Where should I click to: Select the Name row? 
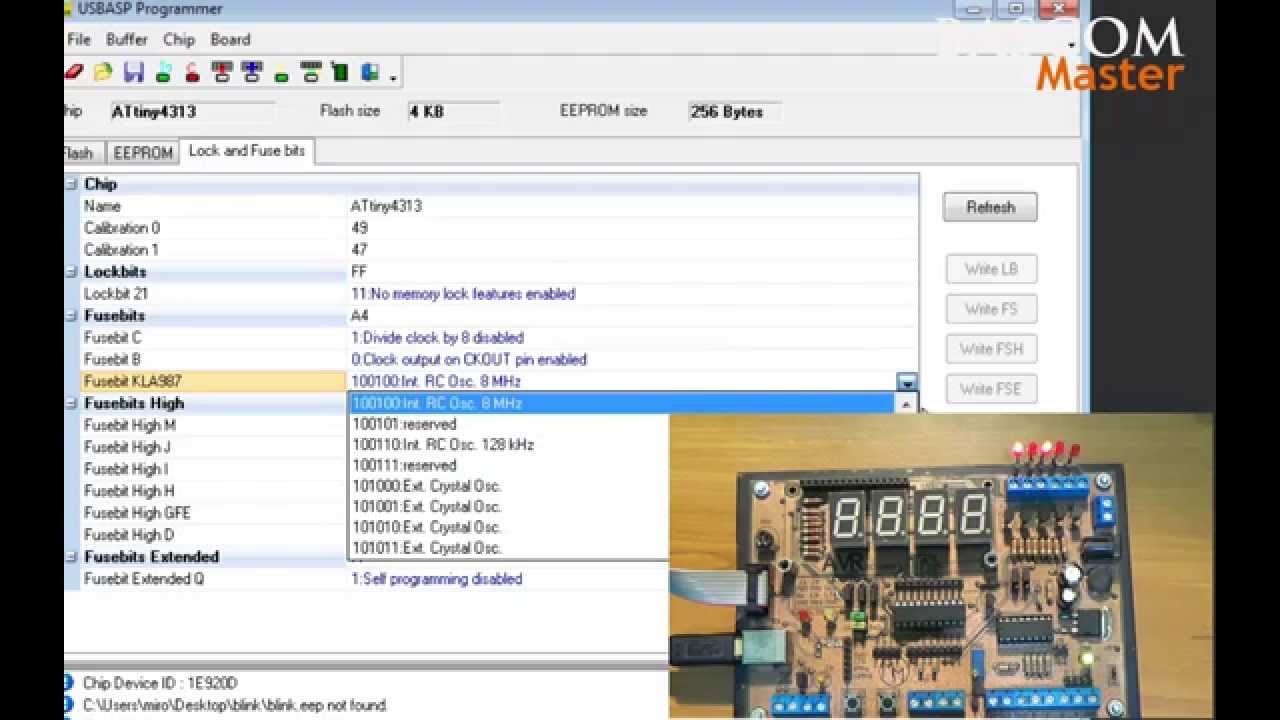pos(498,206)
